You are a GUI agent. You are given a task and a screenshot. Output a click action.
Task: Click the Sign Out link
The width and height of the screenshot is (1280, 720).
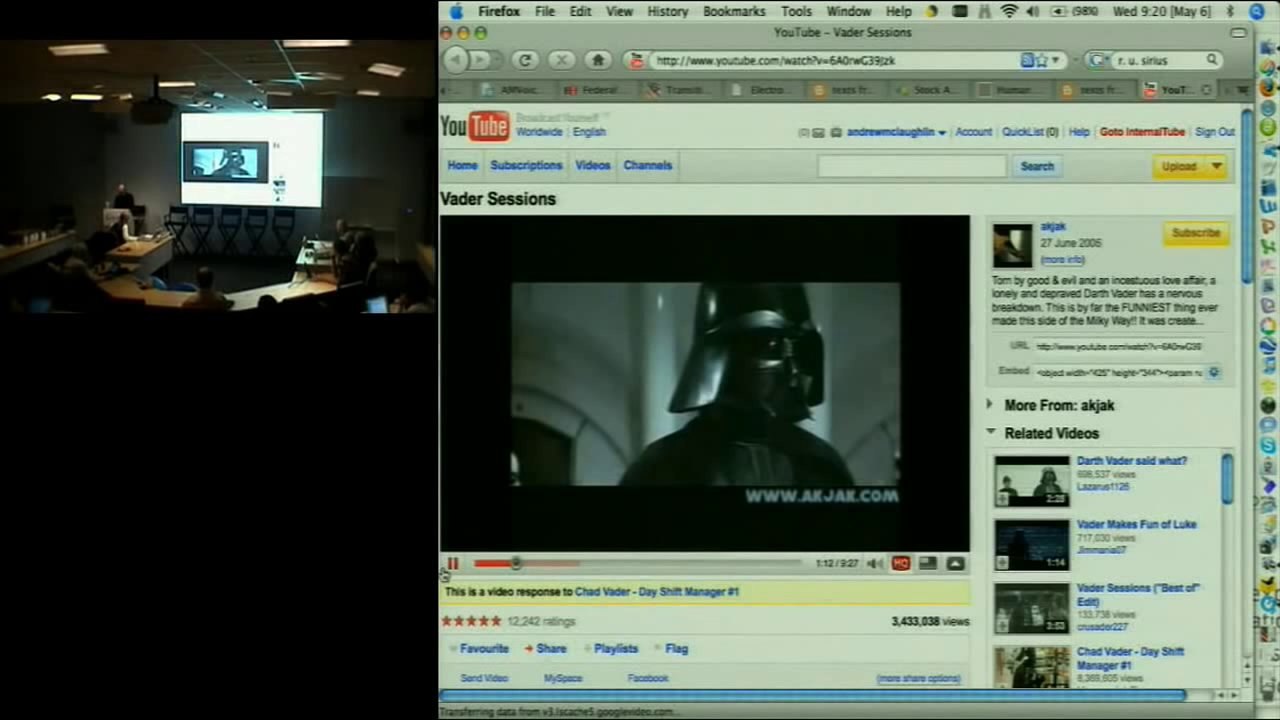1215,132
